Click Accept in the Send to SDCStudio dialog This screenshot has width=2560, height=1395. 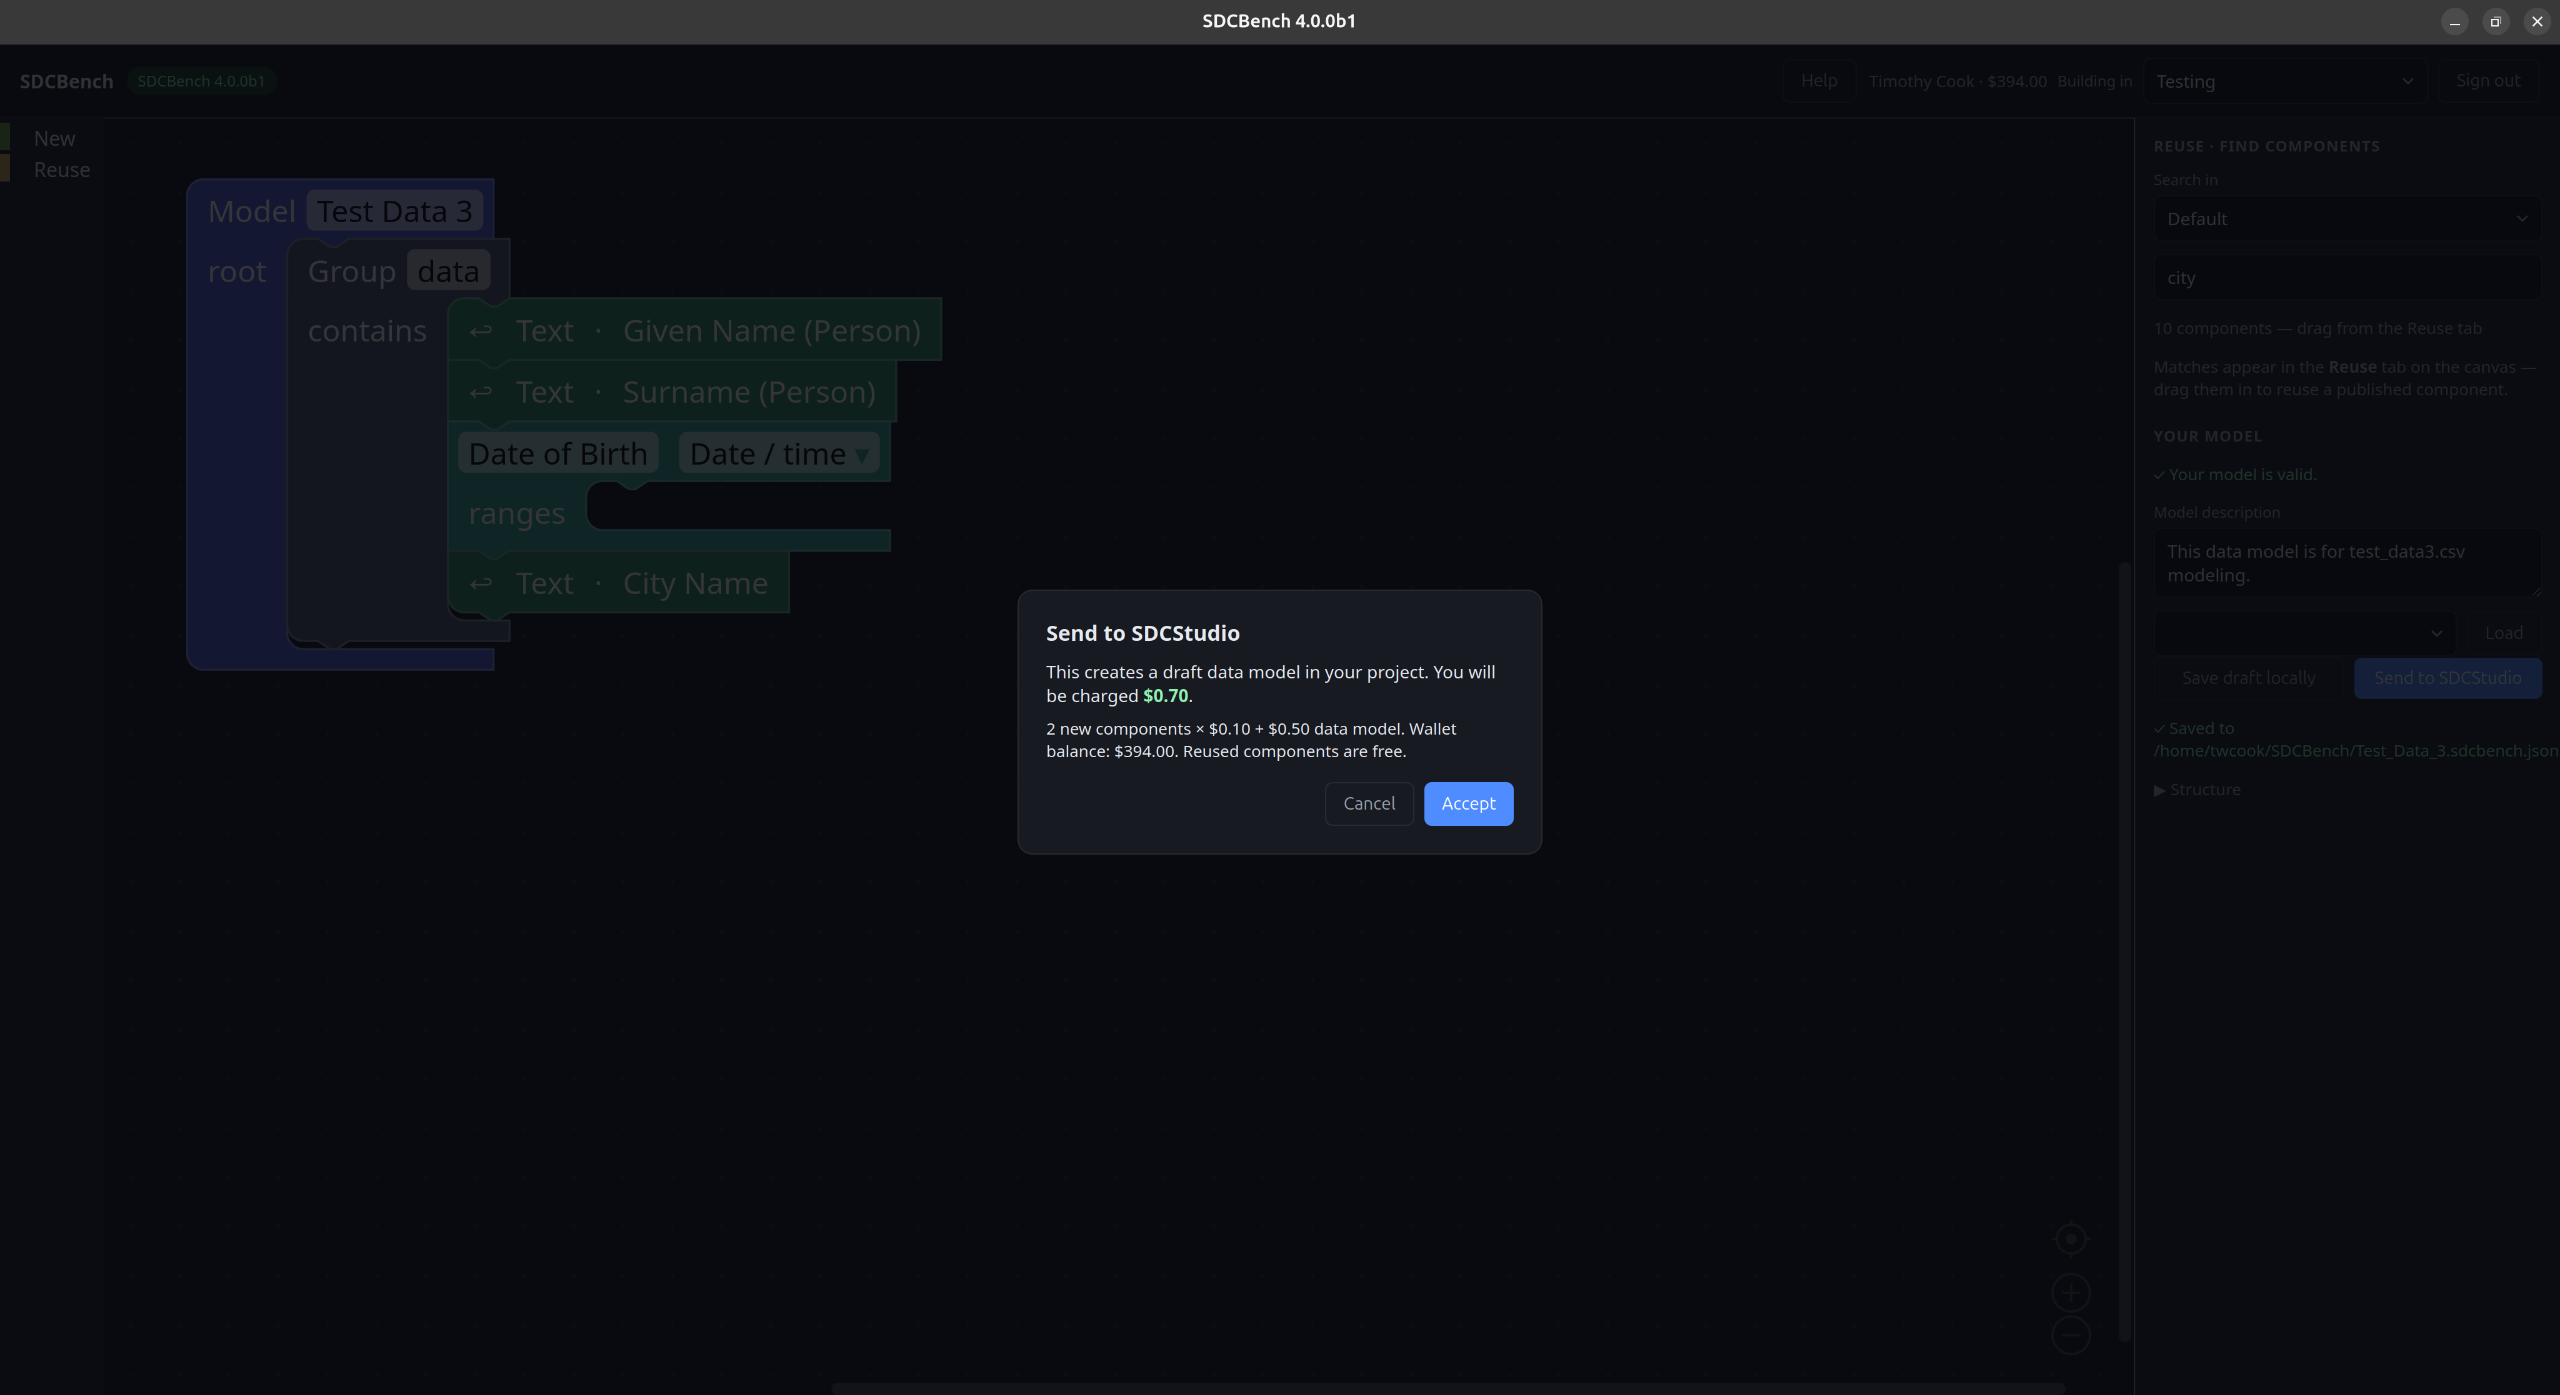[x=1468, y=804]
